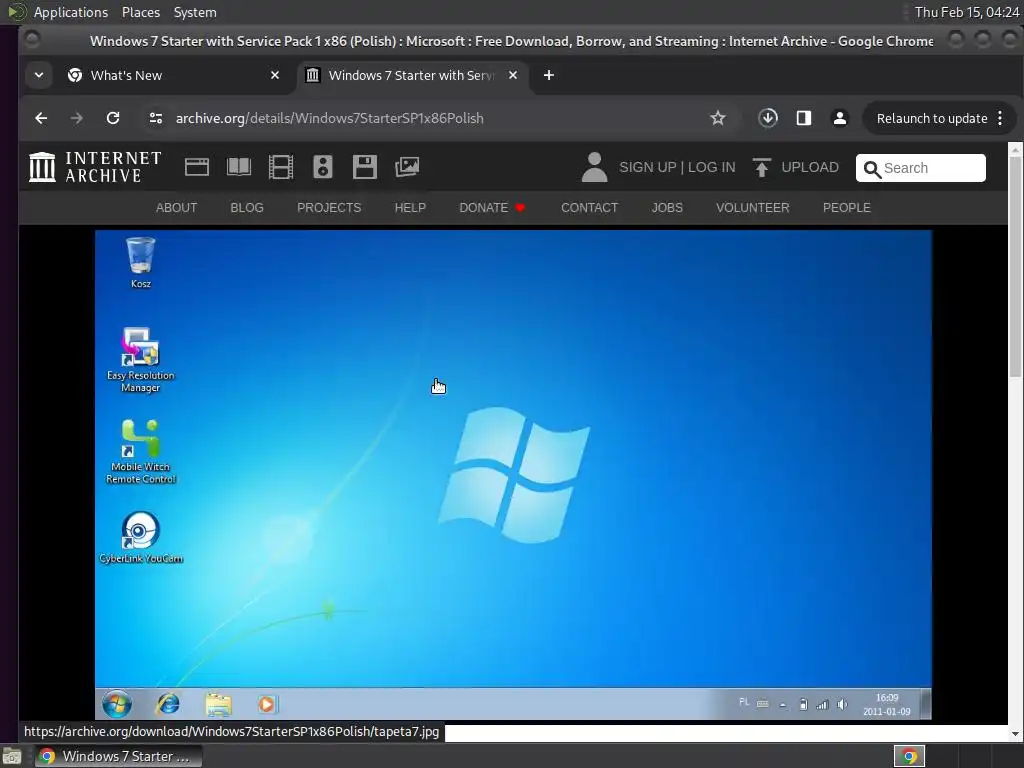Close the What's New tab
The height and width of the screenshot is (768, 1024).
[275, 75]
